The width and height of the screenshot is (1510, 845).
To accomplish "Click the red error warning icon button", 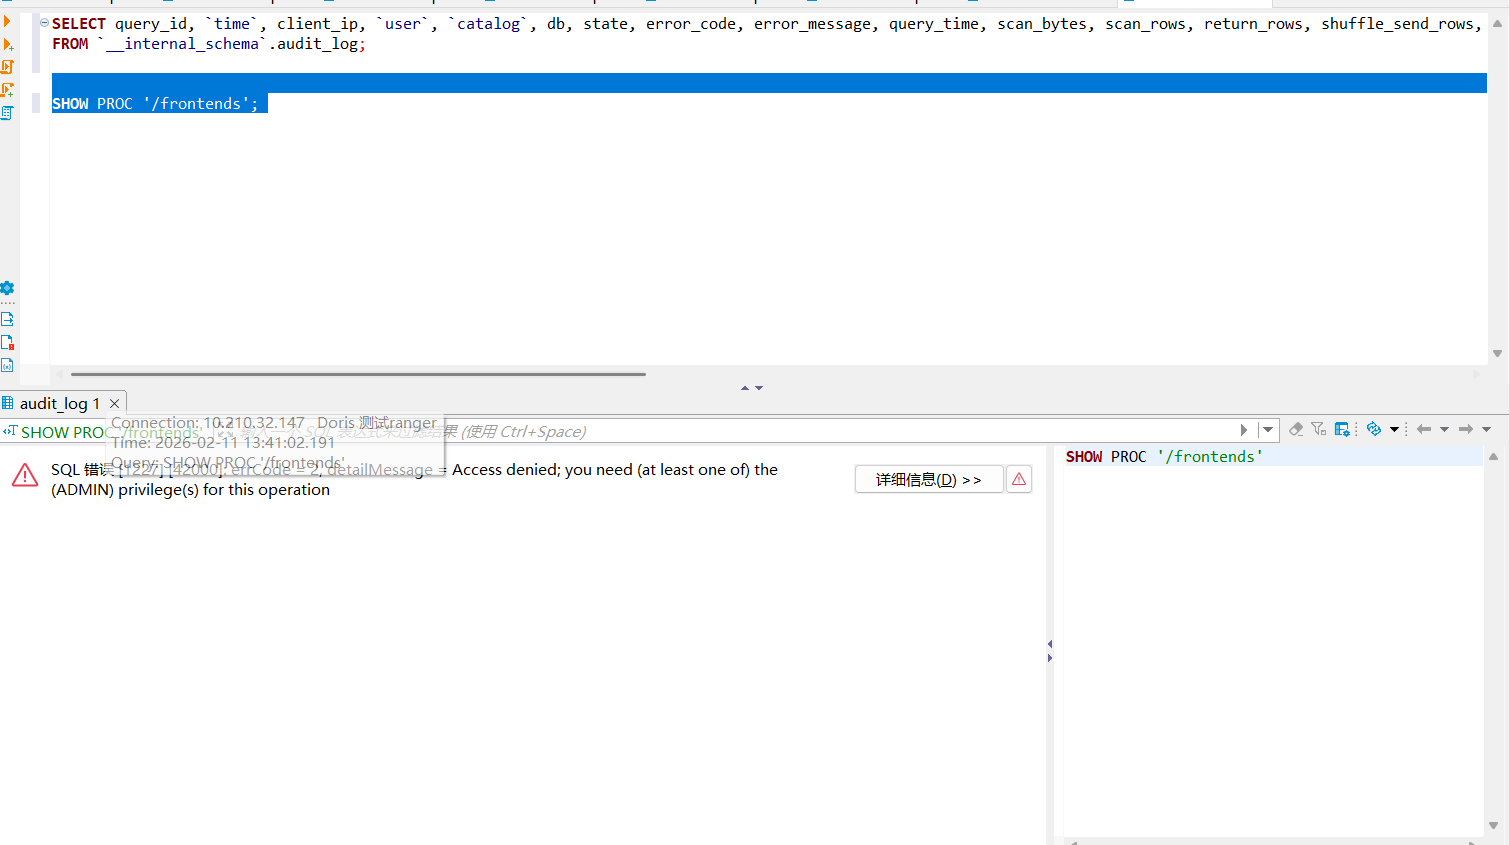I will point(1019,479).
